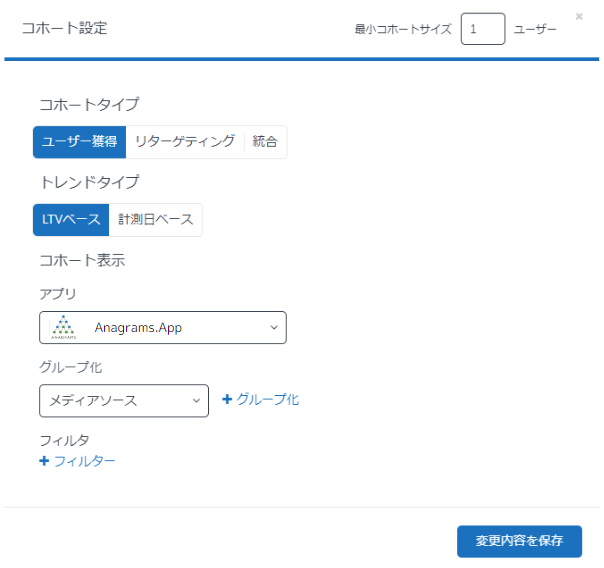
Task: Focus the 最小コホートサイズ number input field
Action: coord(482,30)
